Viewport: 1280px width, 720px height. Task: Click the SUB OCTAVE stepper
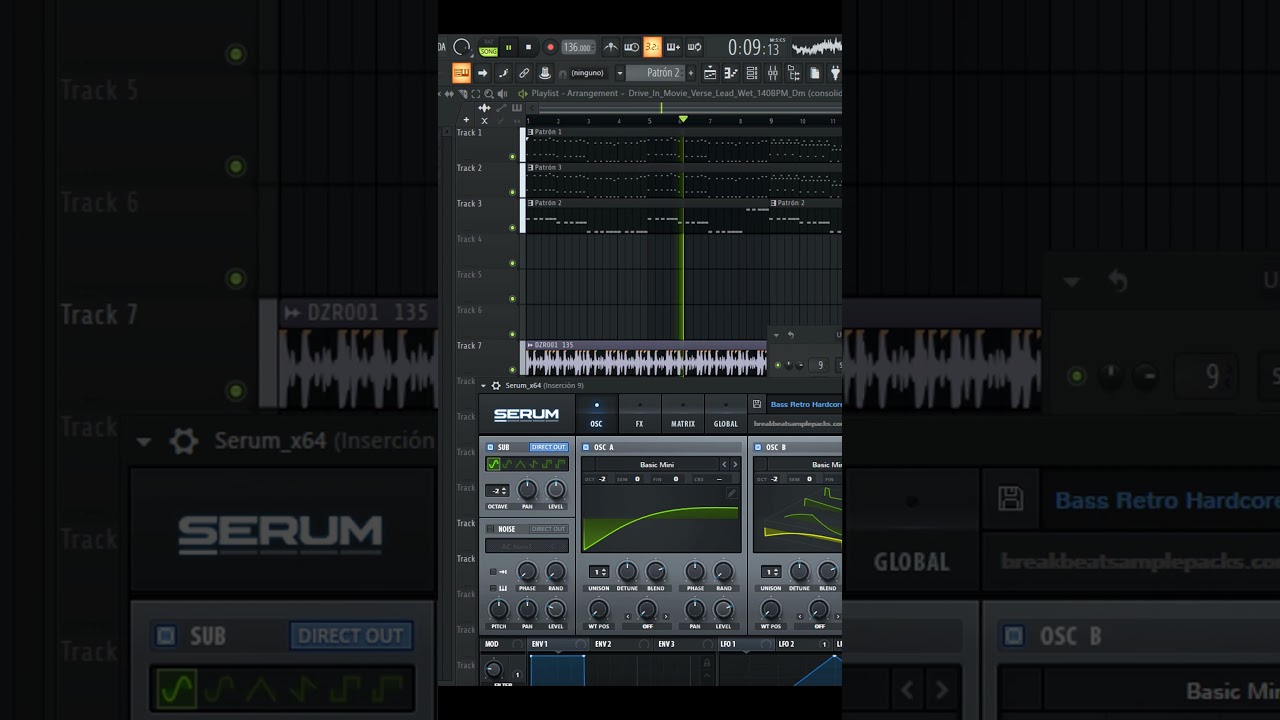pos(497,490)
